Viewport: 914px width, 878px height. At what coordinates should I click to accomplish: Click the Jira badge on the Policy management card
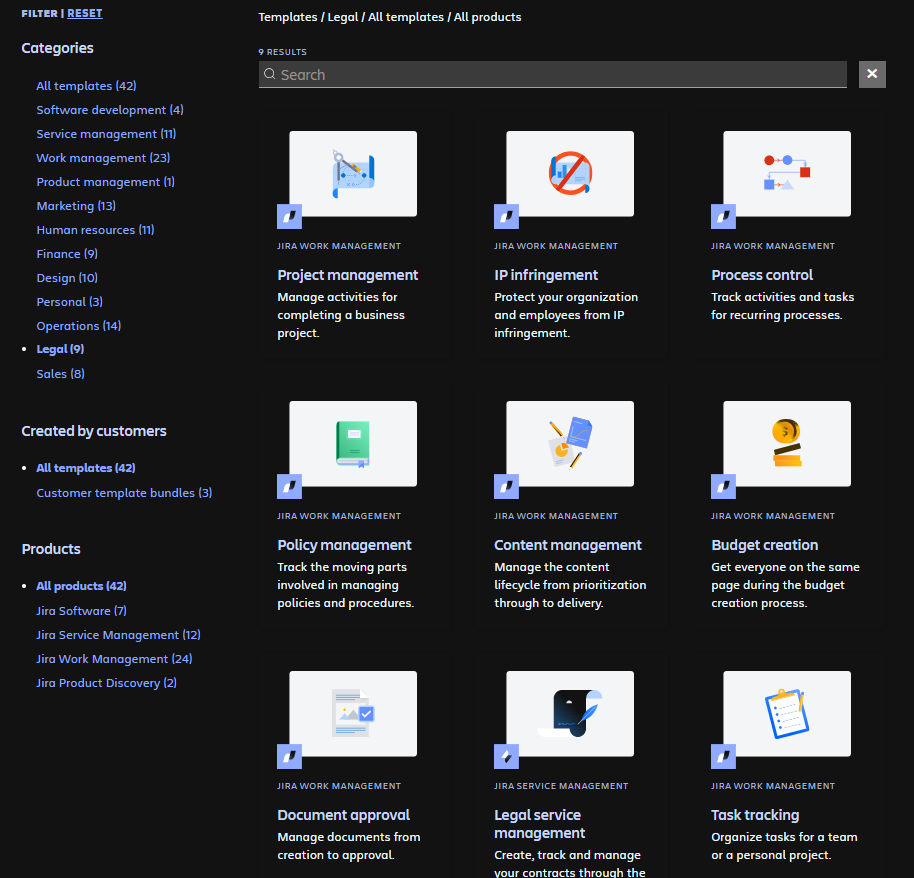pos(289,487)
